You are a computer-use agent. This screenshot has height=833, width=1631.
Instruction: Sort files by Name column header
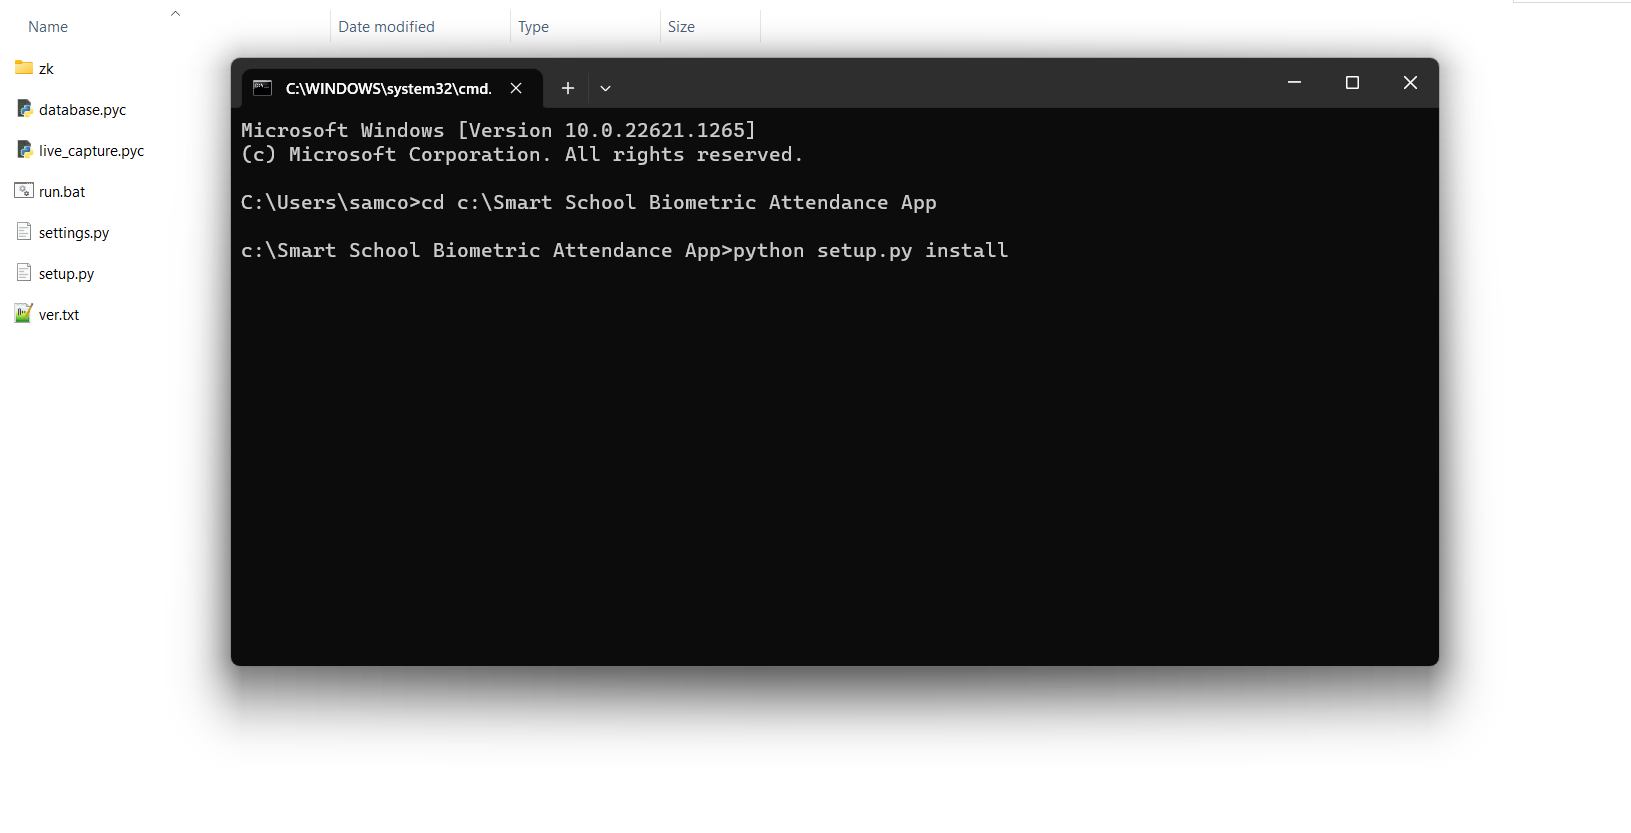pos(48,27)
